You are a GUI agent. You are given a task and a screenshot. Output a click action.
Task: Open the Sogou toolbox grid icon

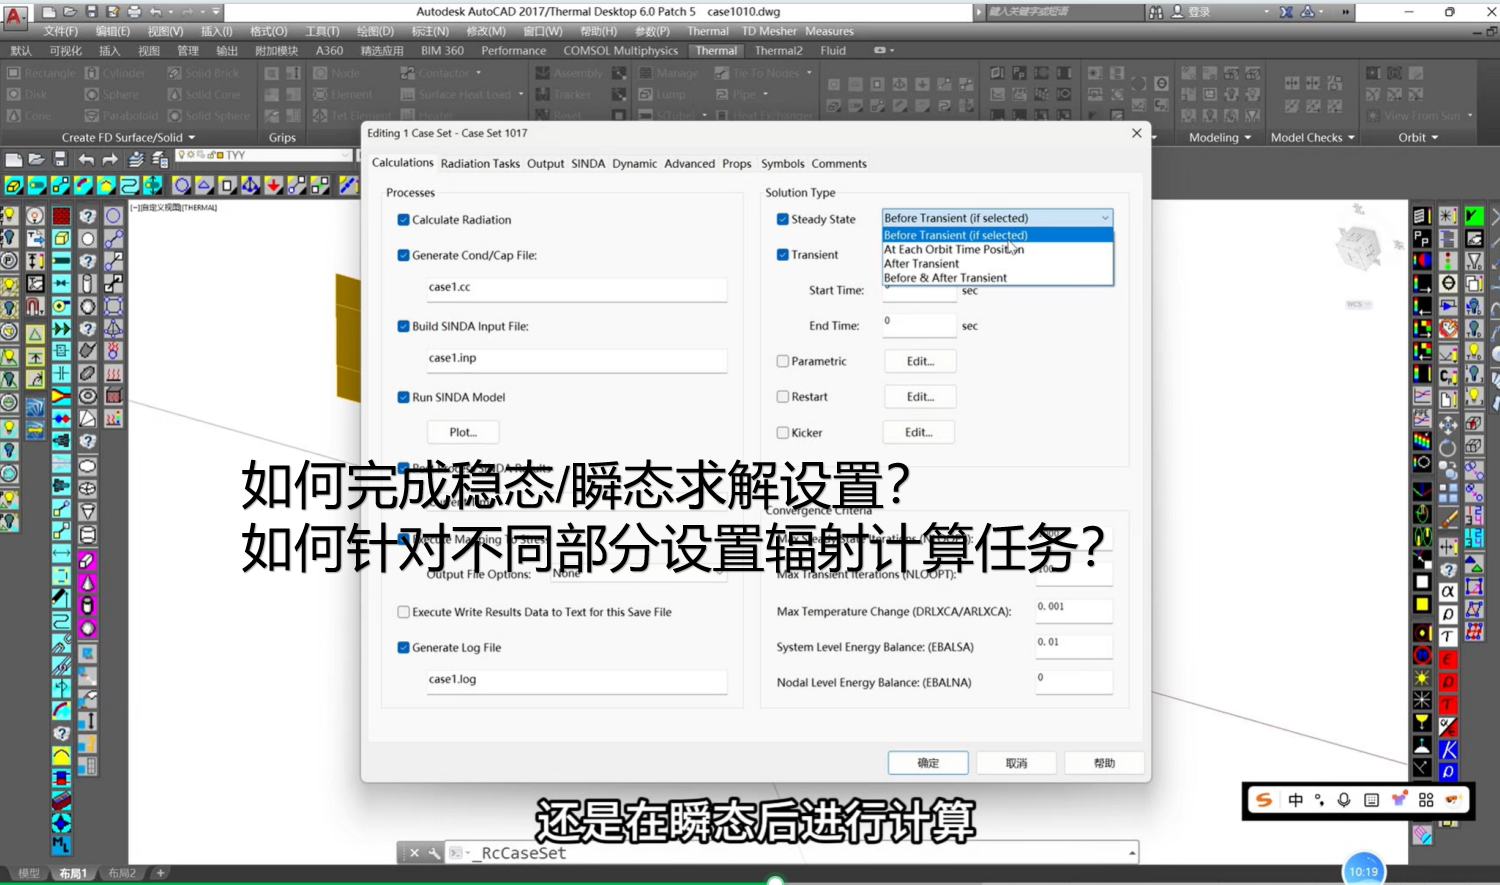pos(1426,800)
